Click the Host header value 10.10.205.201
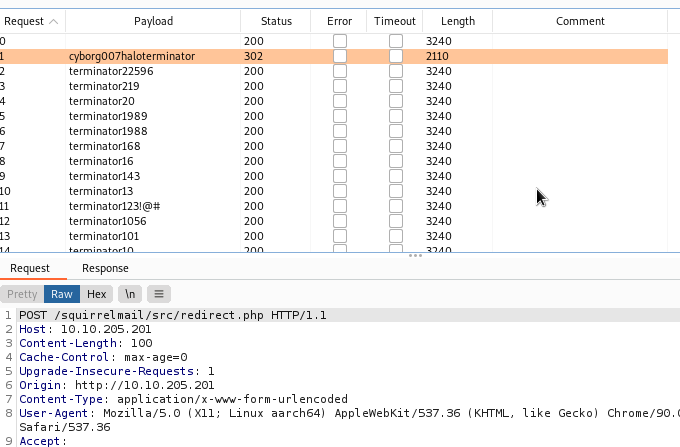The height and width of the screenshot is (447, 680). pos(106,330)
